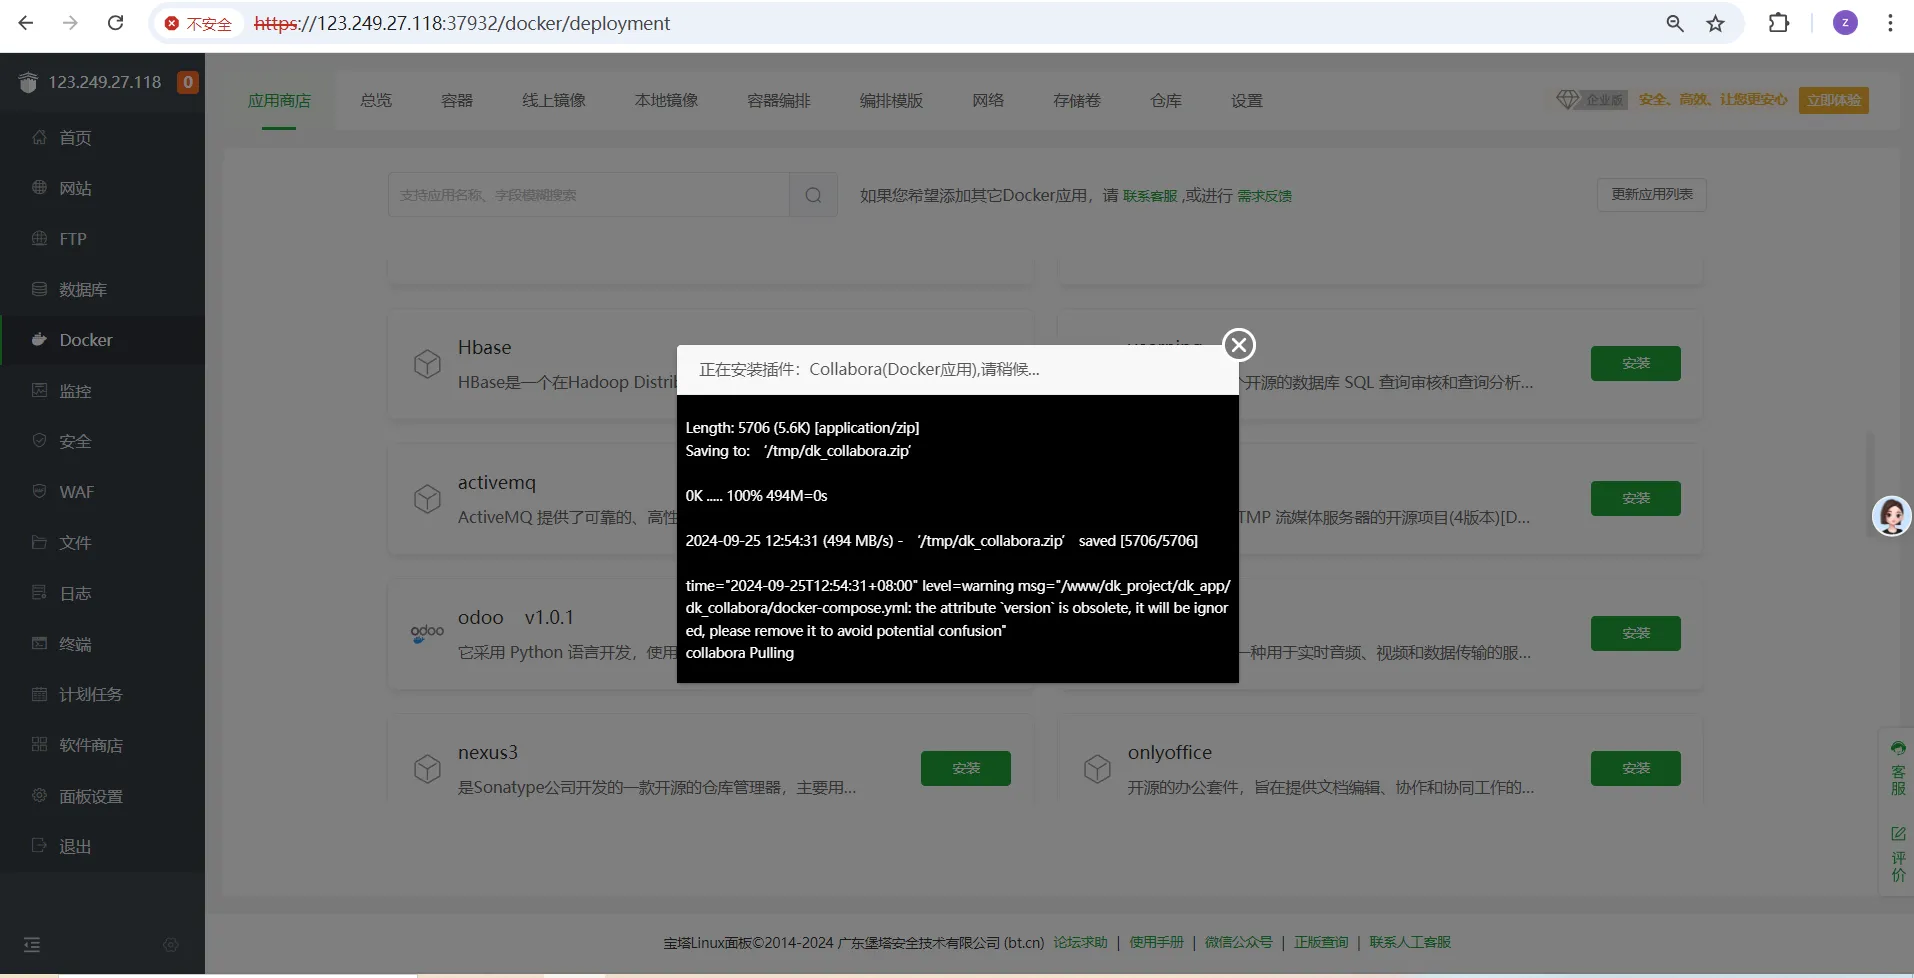Click the Hbase app cube icon
The width and height of the screenshot is (1914, 978).
(x=427, y=364)
